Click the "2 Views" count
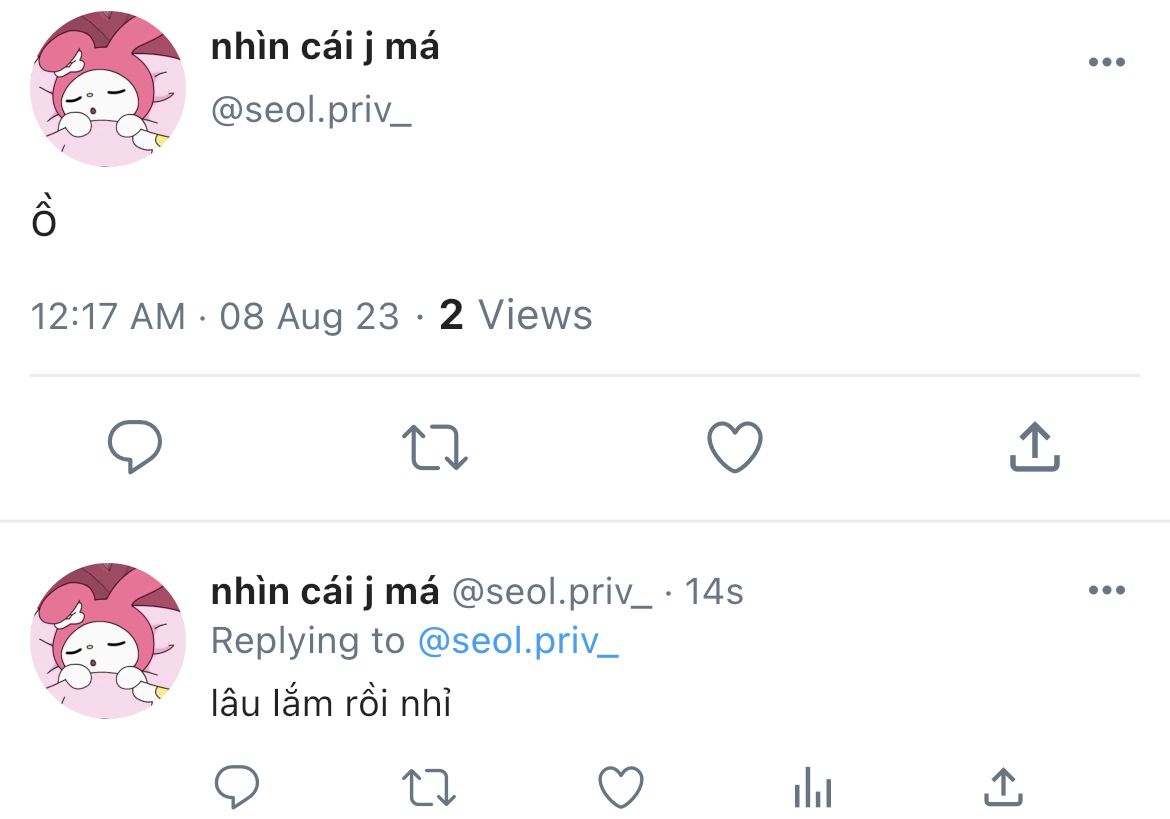1170x819 pixels. click(516, 316)
